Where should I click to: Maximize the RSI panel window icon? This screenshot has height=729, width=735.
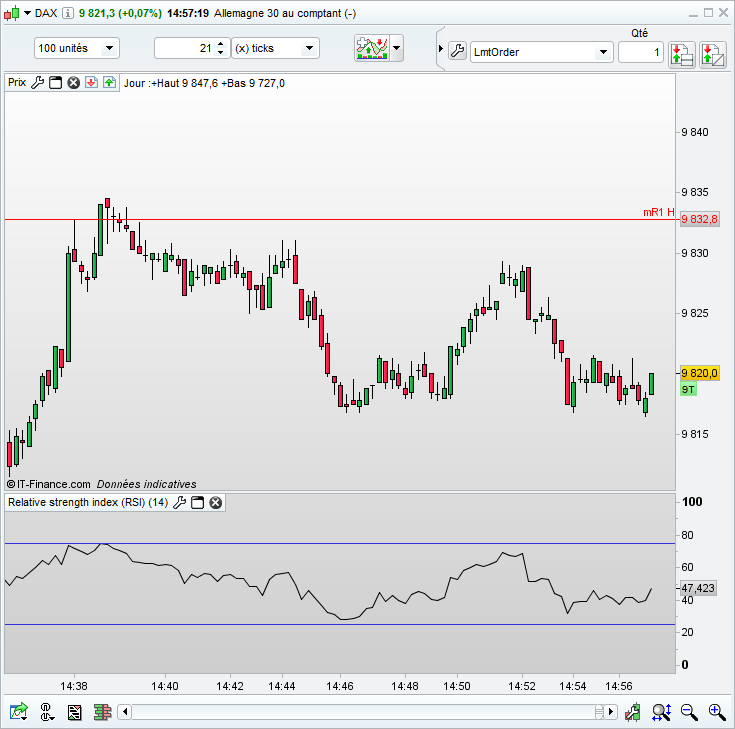coord(198,503)
